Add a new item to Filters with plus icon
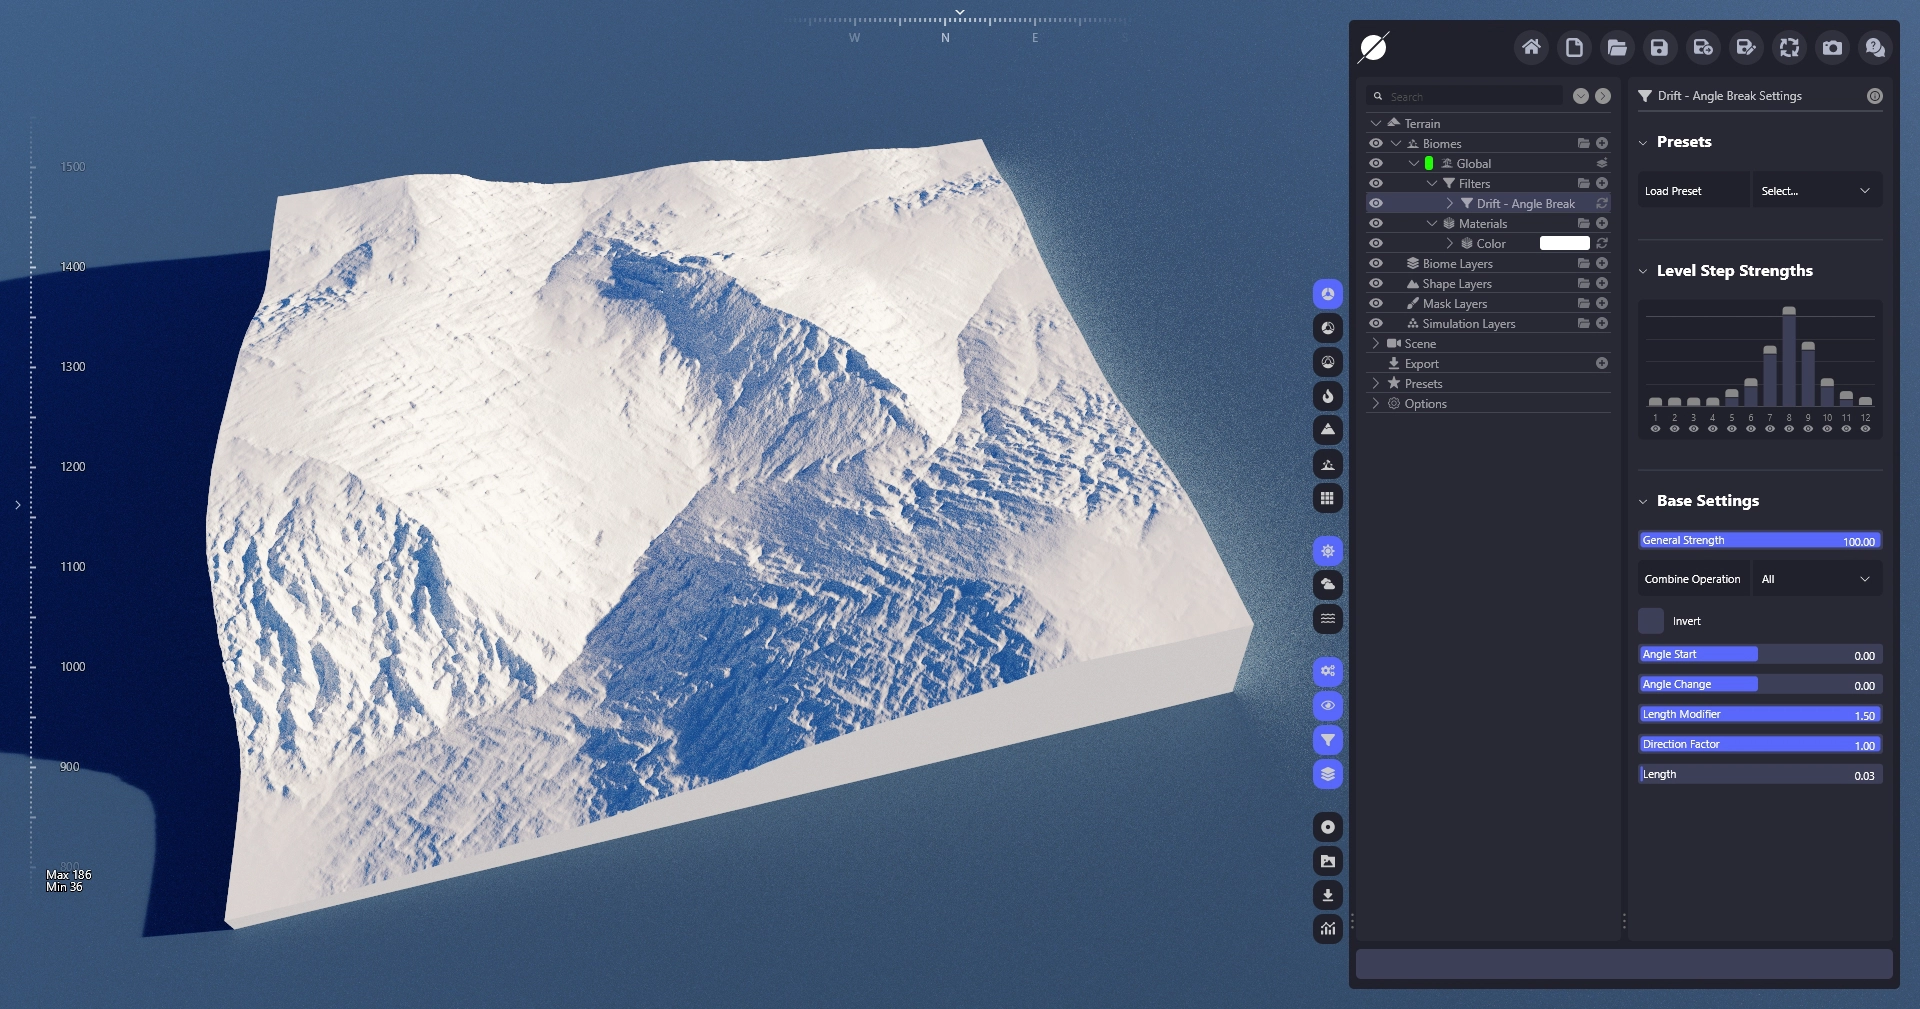This screenshot has width=1920, height=1009. pos(1602,183)
